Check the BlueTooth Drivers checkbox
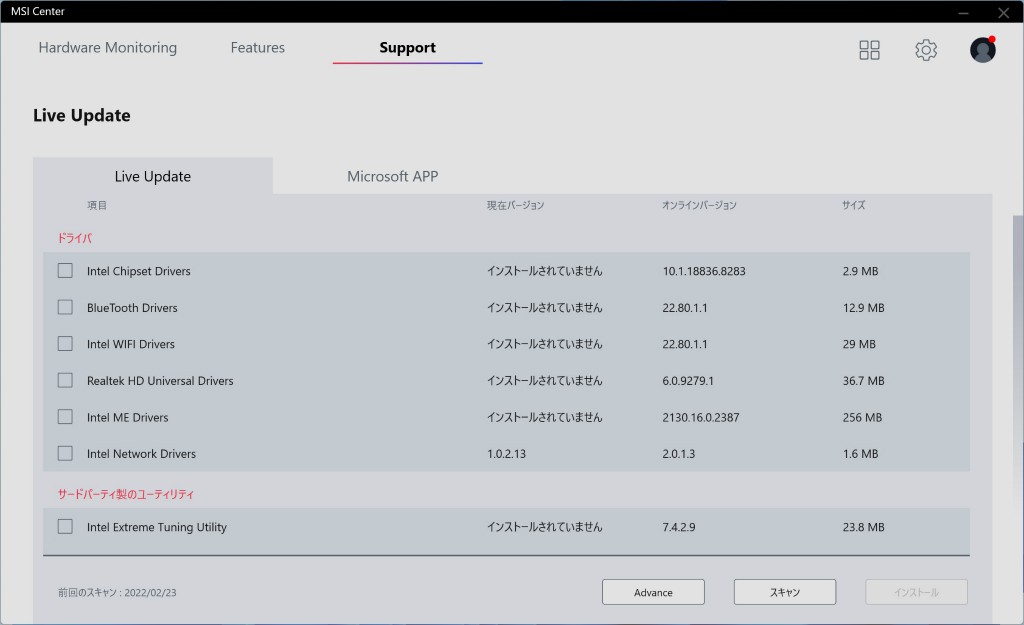This screenshot has width=1024, height=625. click(x=65, y=307)
